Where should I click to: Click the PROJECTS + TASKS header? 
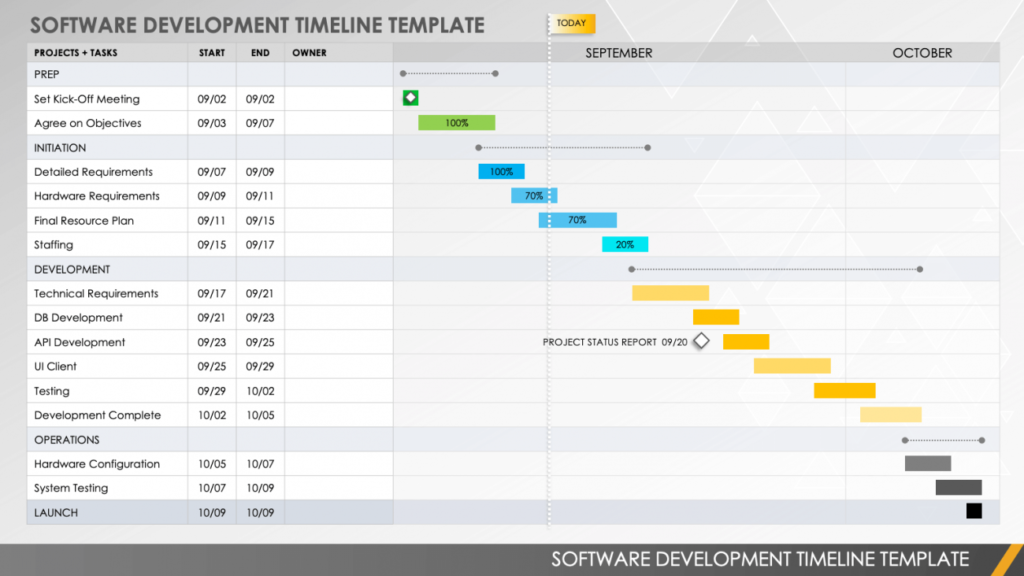77,52
